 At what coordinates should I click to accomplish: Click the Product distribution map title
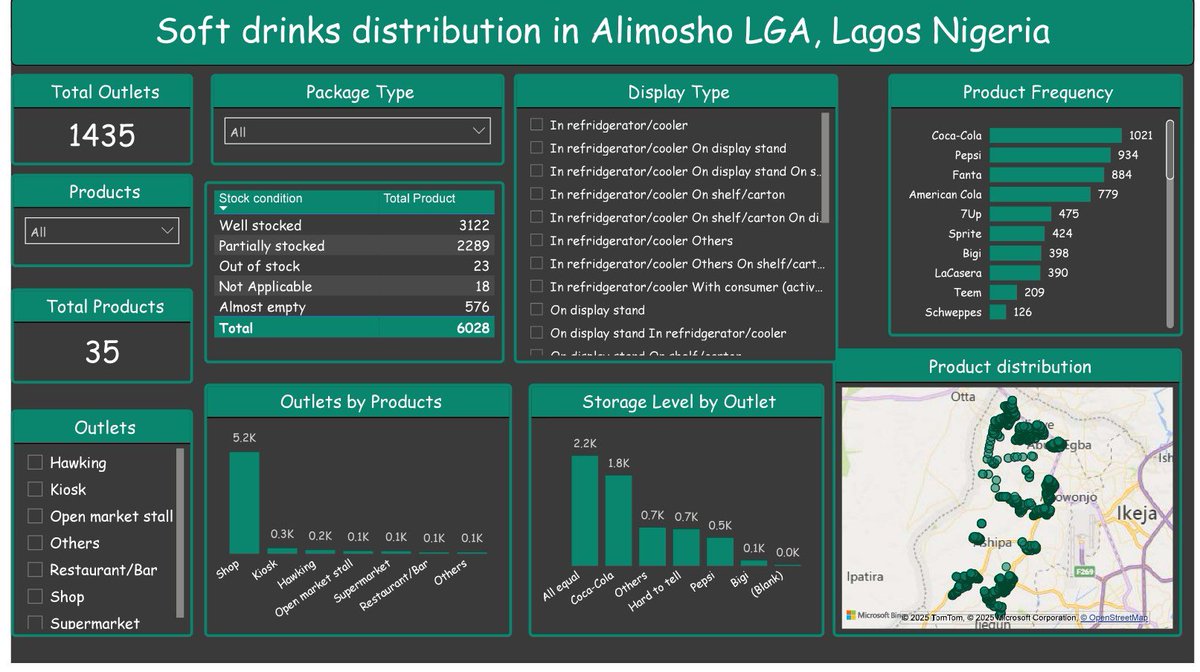(x=1010, y=367)
